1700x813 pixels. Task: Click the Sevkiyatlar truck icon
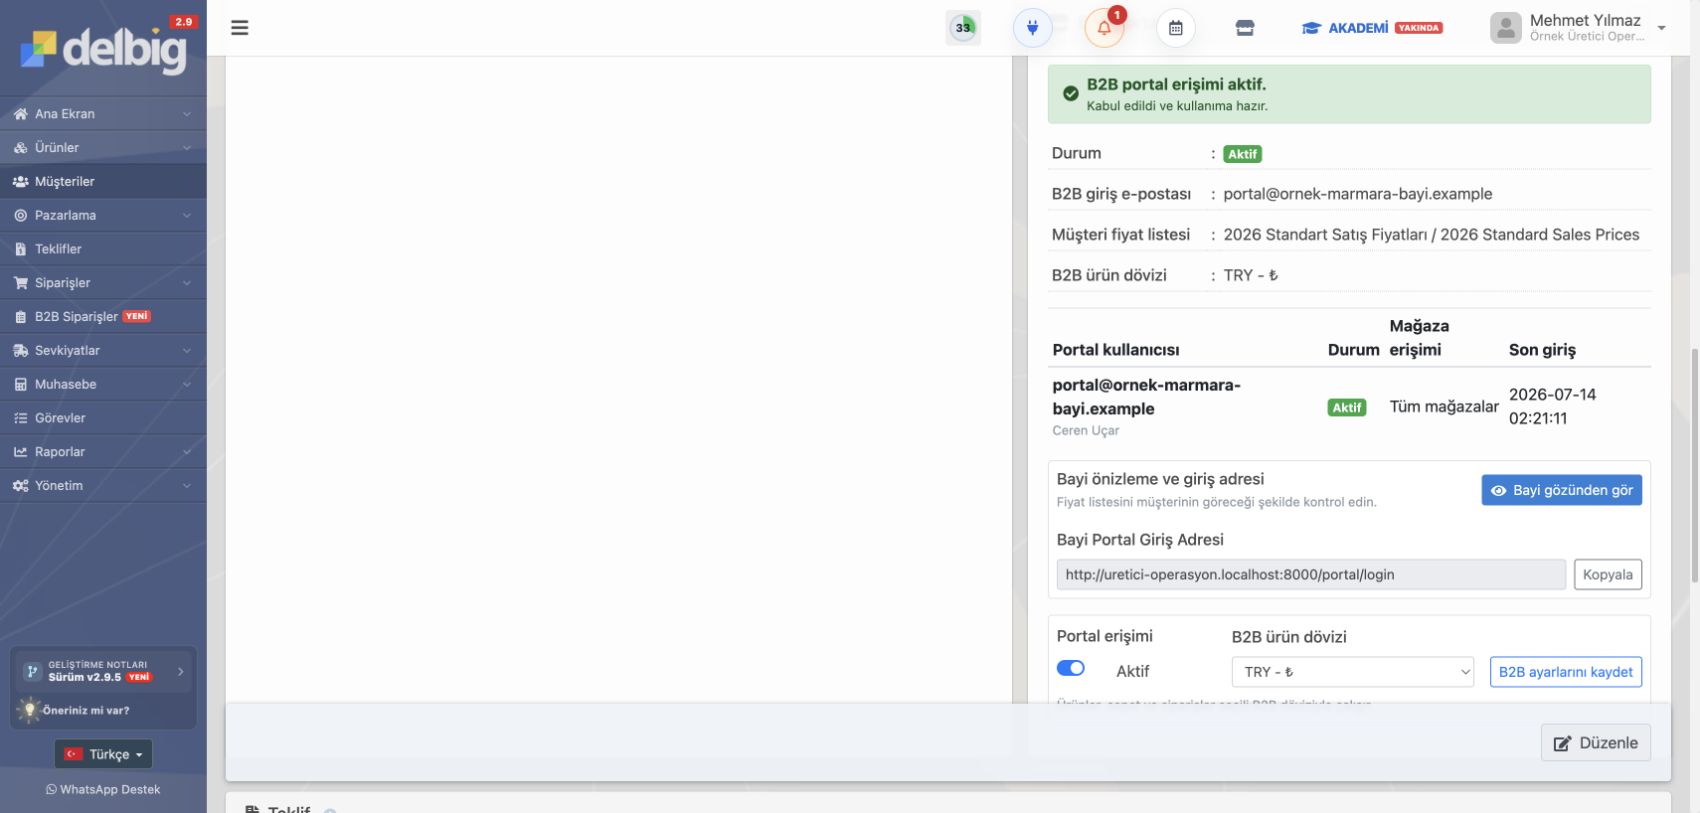20,351
